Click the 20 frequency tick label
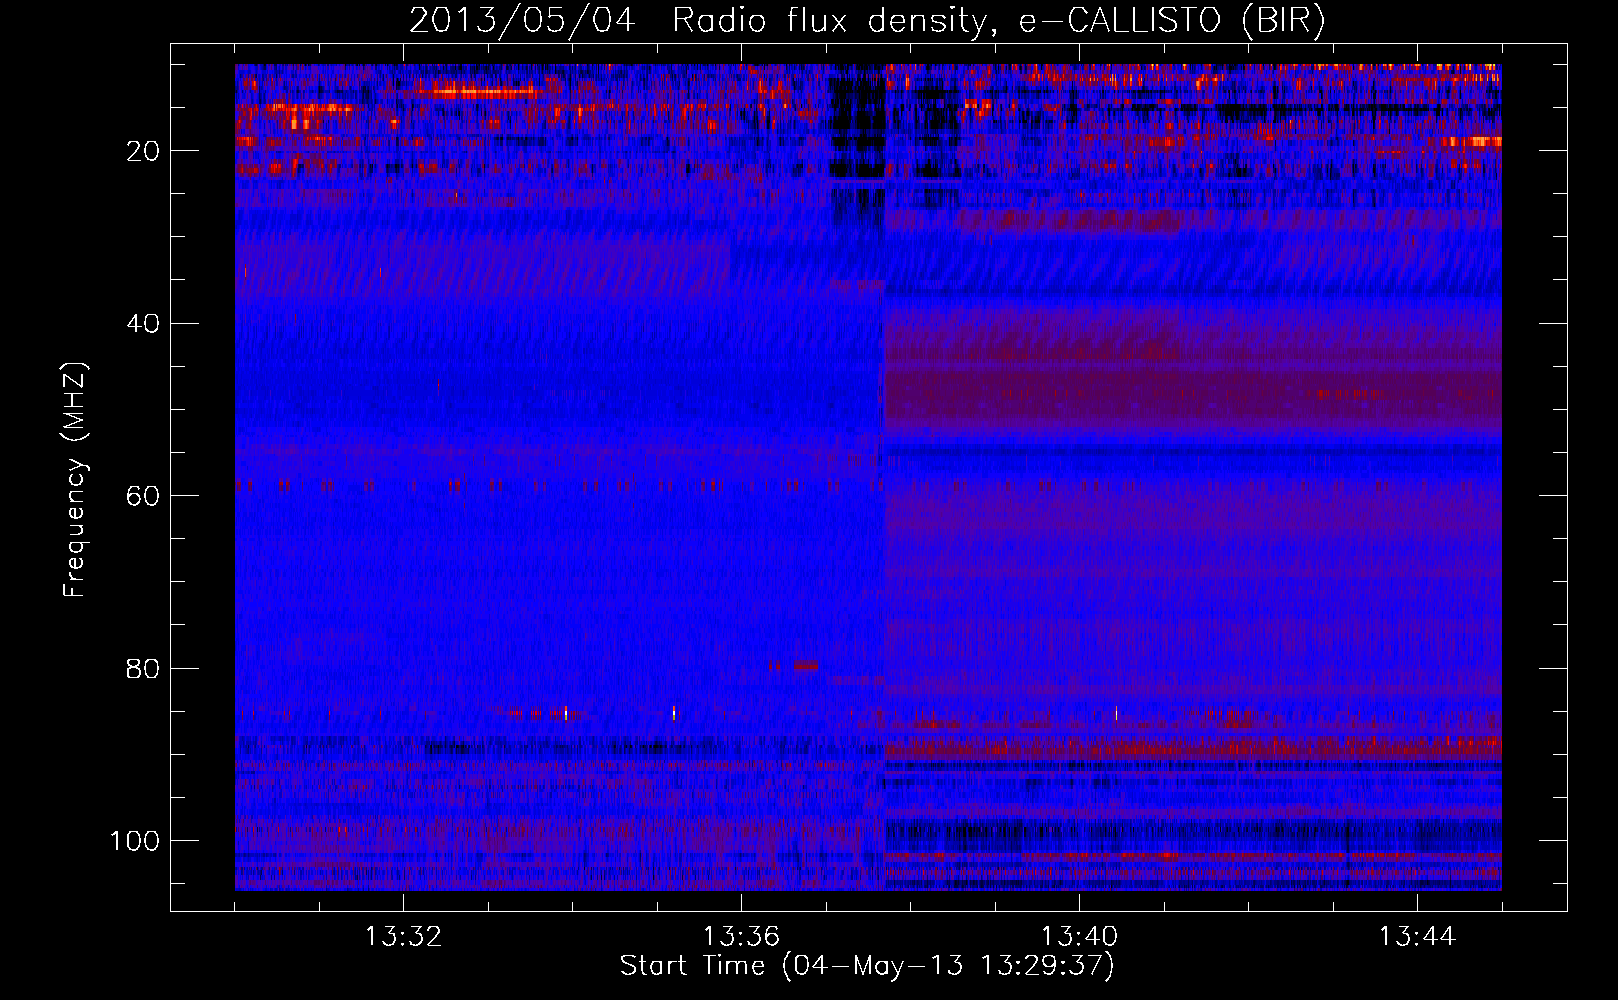Viewport: 1618px width, 1000px height. coord(143,151)
